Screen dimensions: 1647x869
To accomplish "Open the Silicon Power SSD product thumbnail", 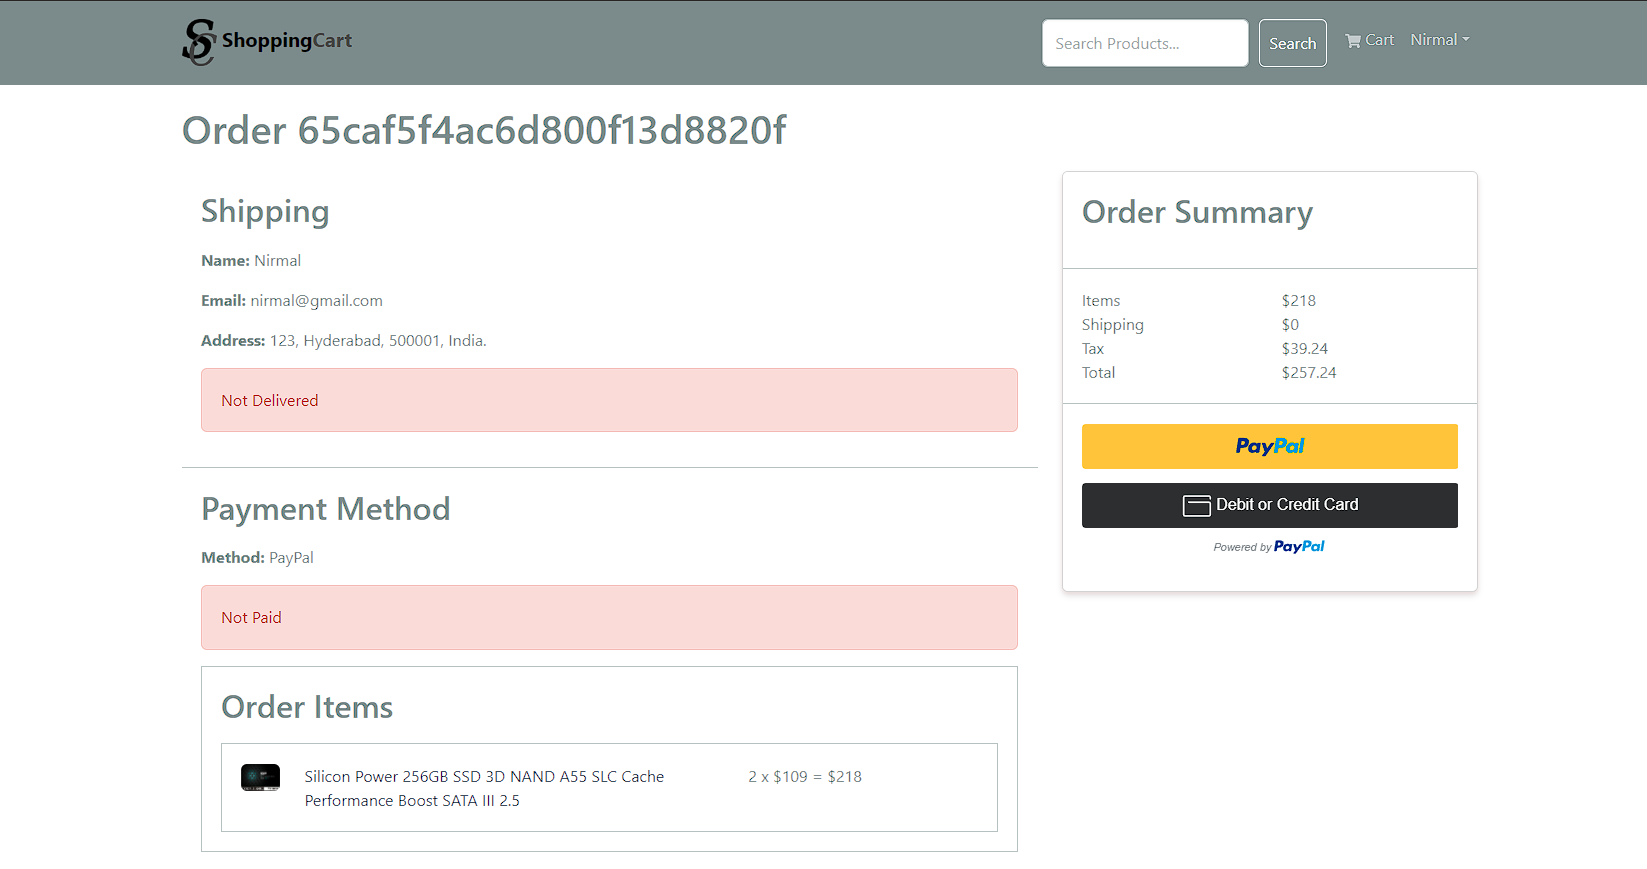I will coord(260,777).
